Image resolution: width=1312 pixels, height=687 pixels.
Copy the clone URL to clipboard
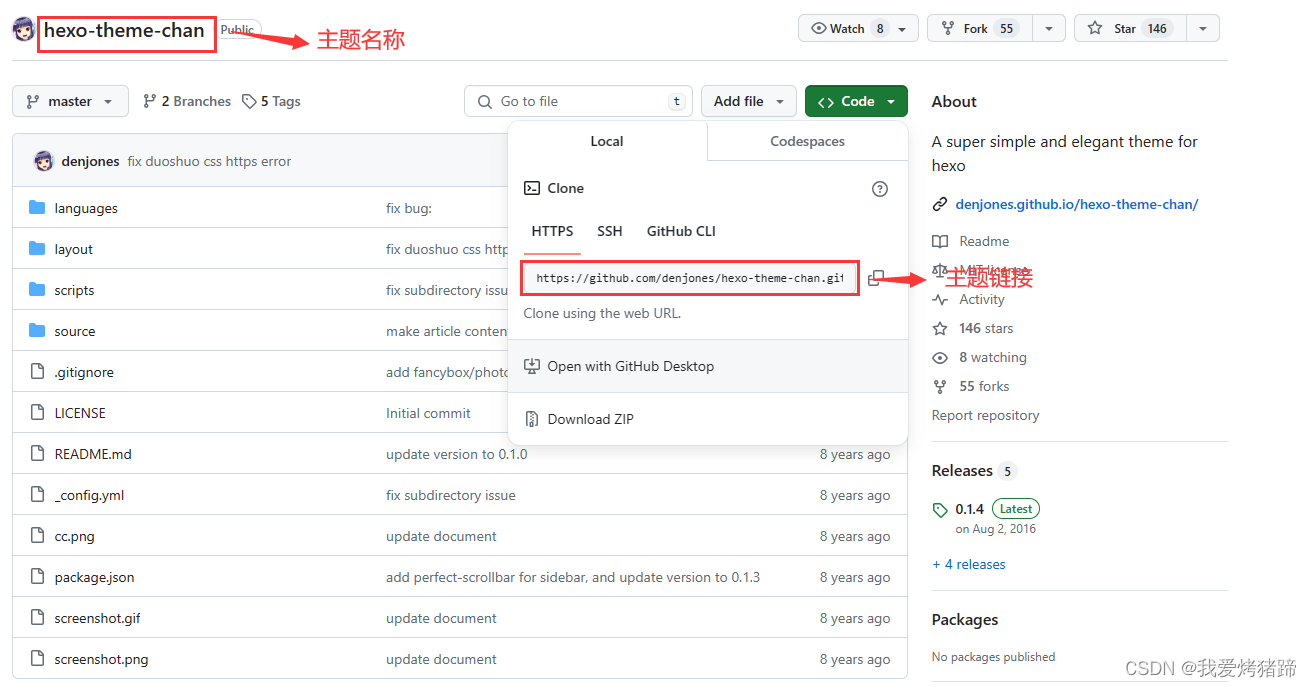[x=876, y=278]
